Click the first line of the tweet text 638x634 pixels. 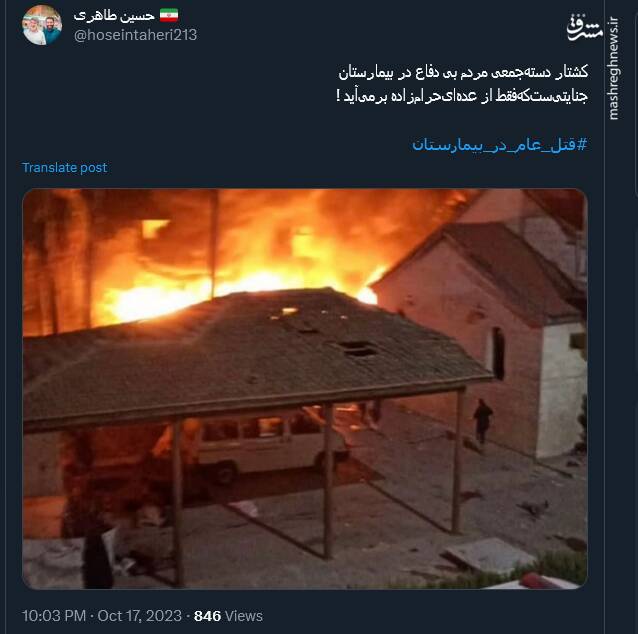463,73
